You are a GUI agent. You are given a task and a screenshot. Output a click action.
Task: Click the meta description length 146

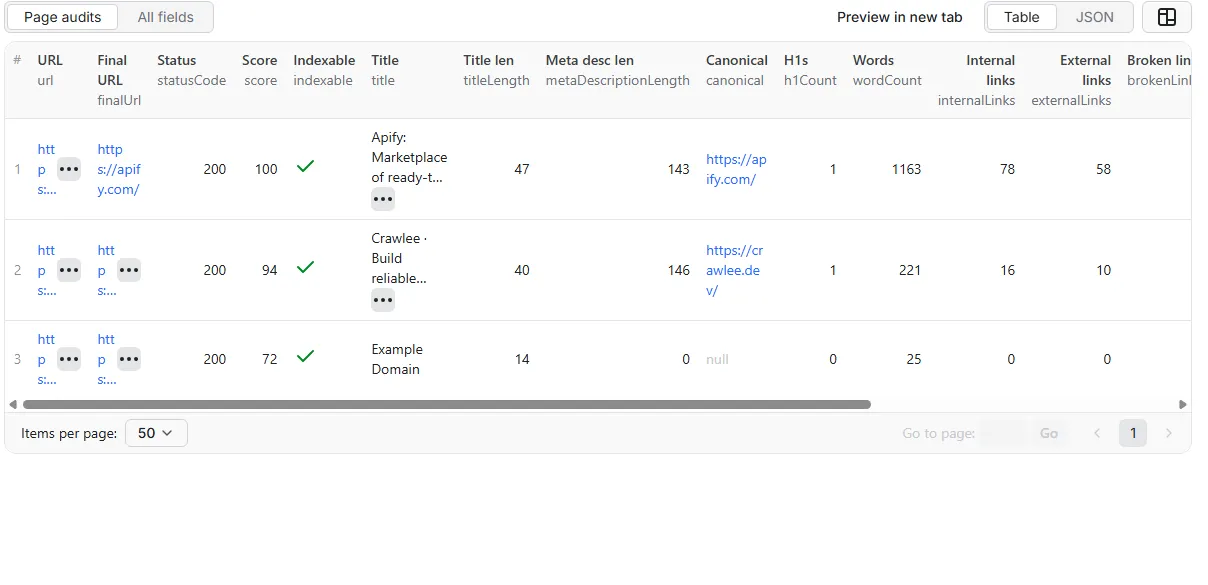tap(679, 270)
